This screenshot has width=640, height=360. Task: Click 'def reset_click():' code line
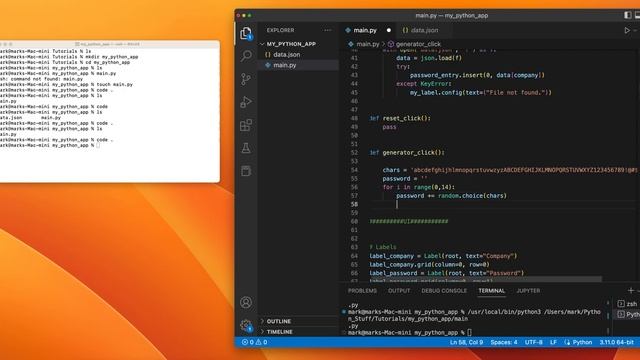[x=400, y=118]
